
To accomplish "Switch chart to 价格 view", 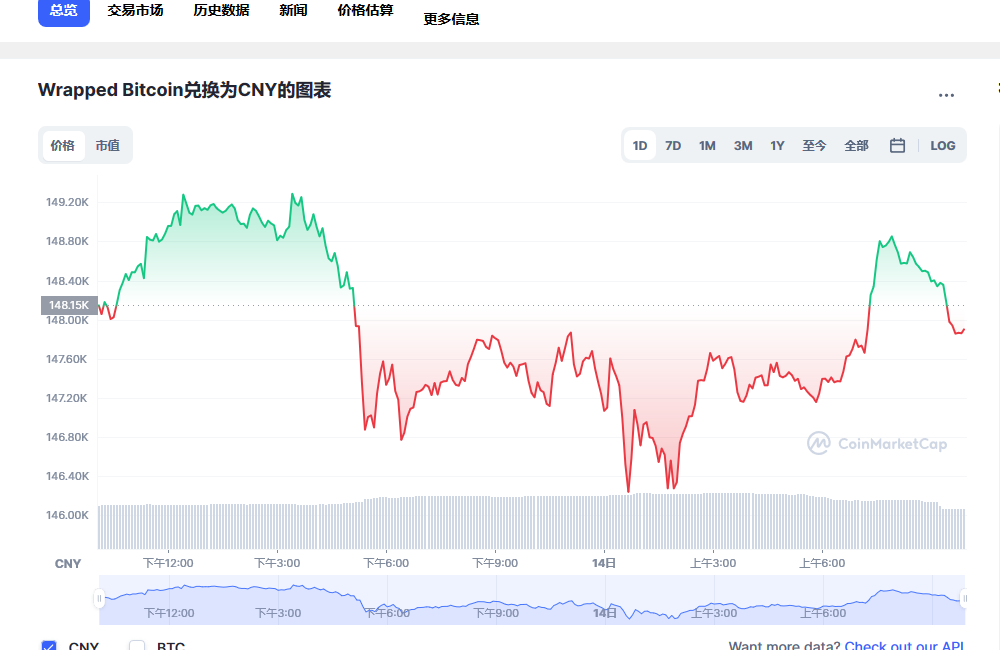I will tap(63, 145).
